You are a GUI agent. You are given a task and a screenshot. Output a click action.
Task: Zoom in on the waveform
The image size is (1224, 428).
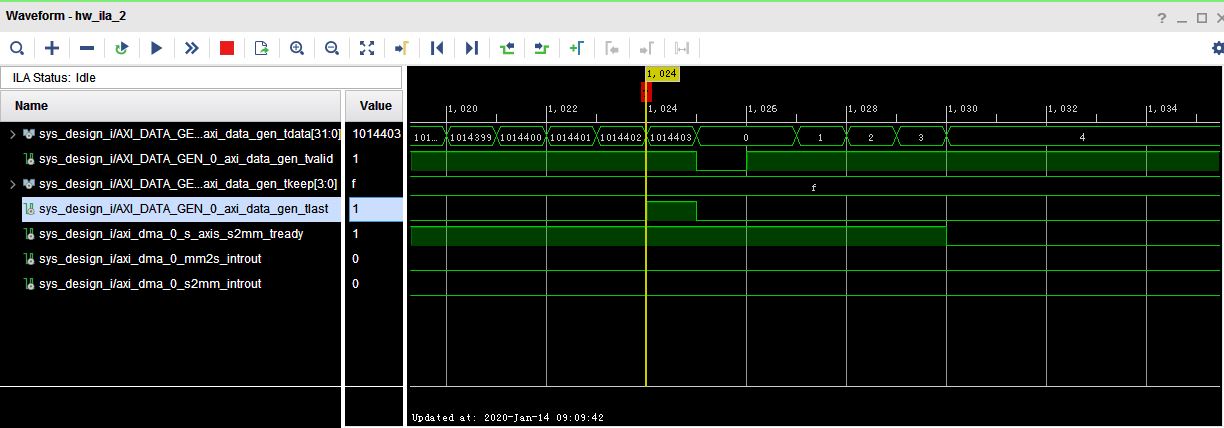[x=297, y=47]
